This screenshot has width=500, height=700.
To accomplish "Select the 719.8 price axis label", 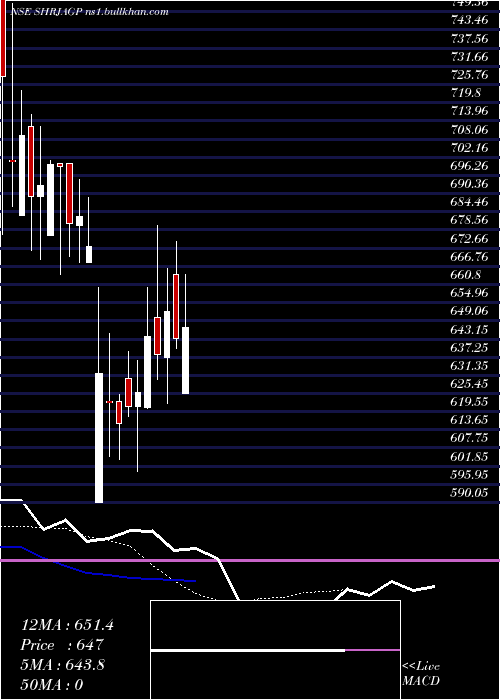I will [465, 93].
